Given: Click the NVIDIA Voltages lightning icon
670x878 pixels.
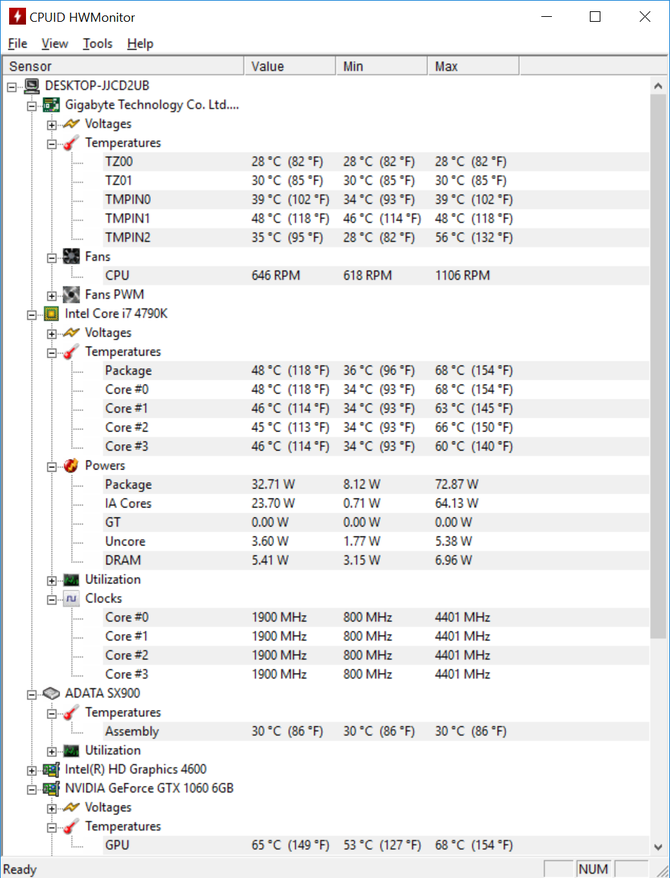Looking at the screenshot, I should point(71,807).
